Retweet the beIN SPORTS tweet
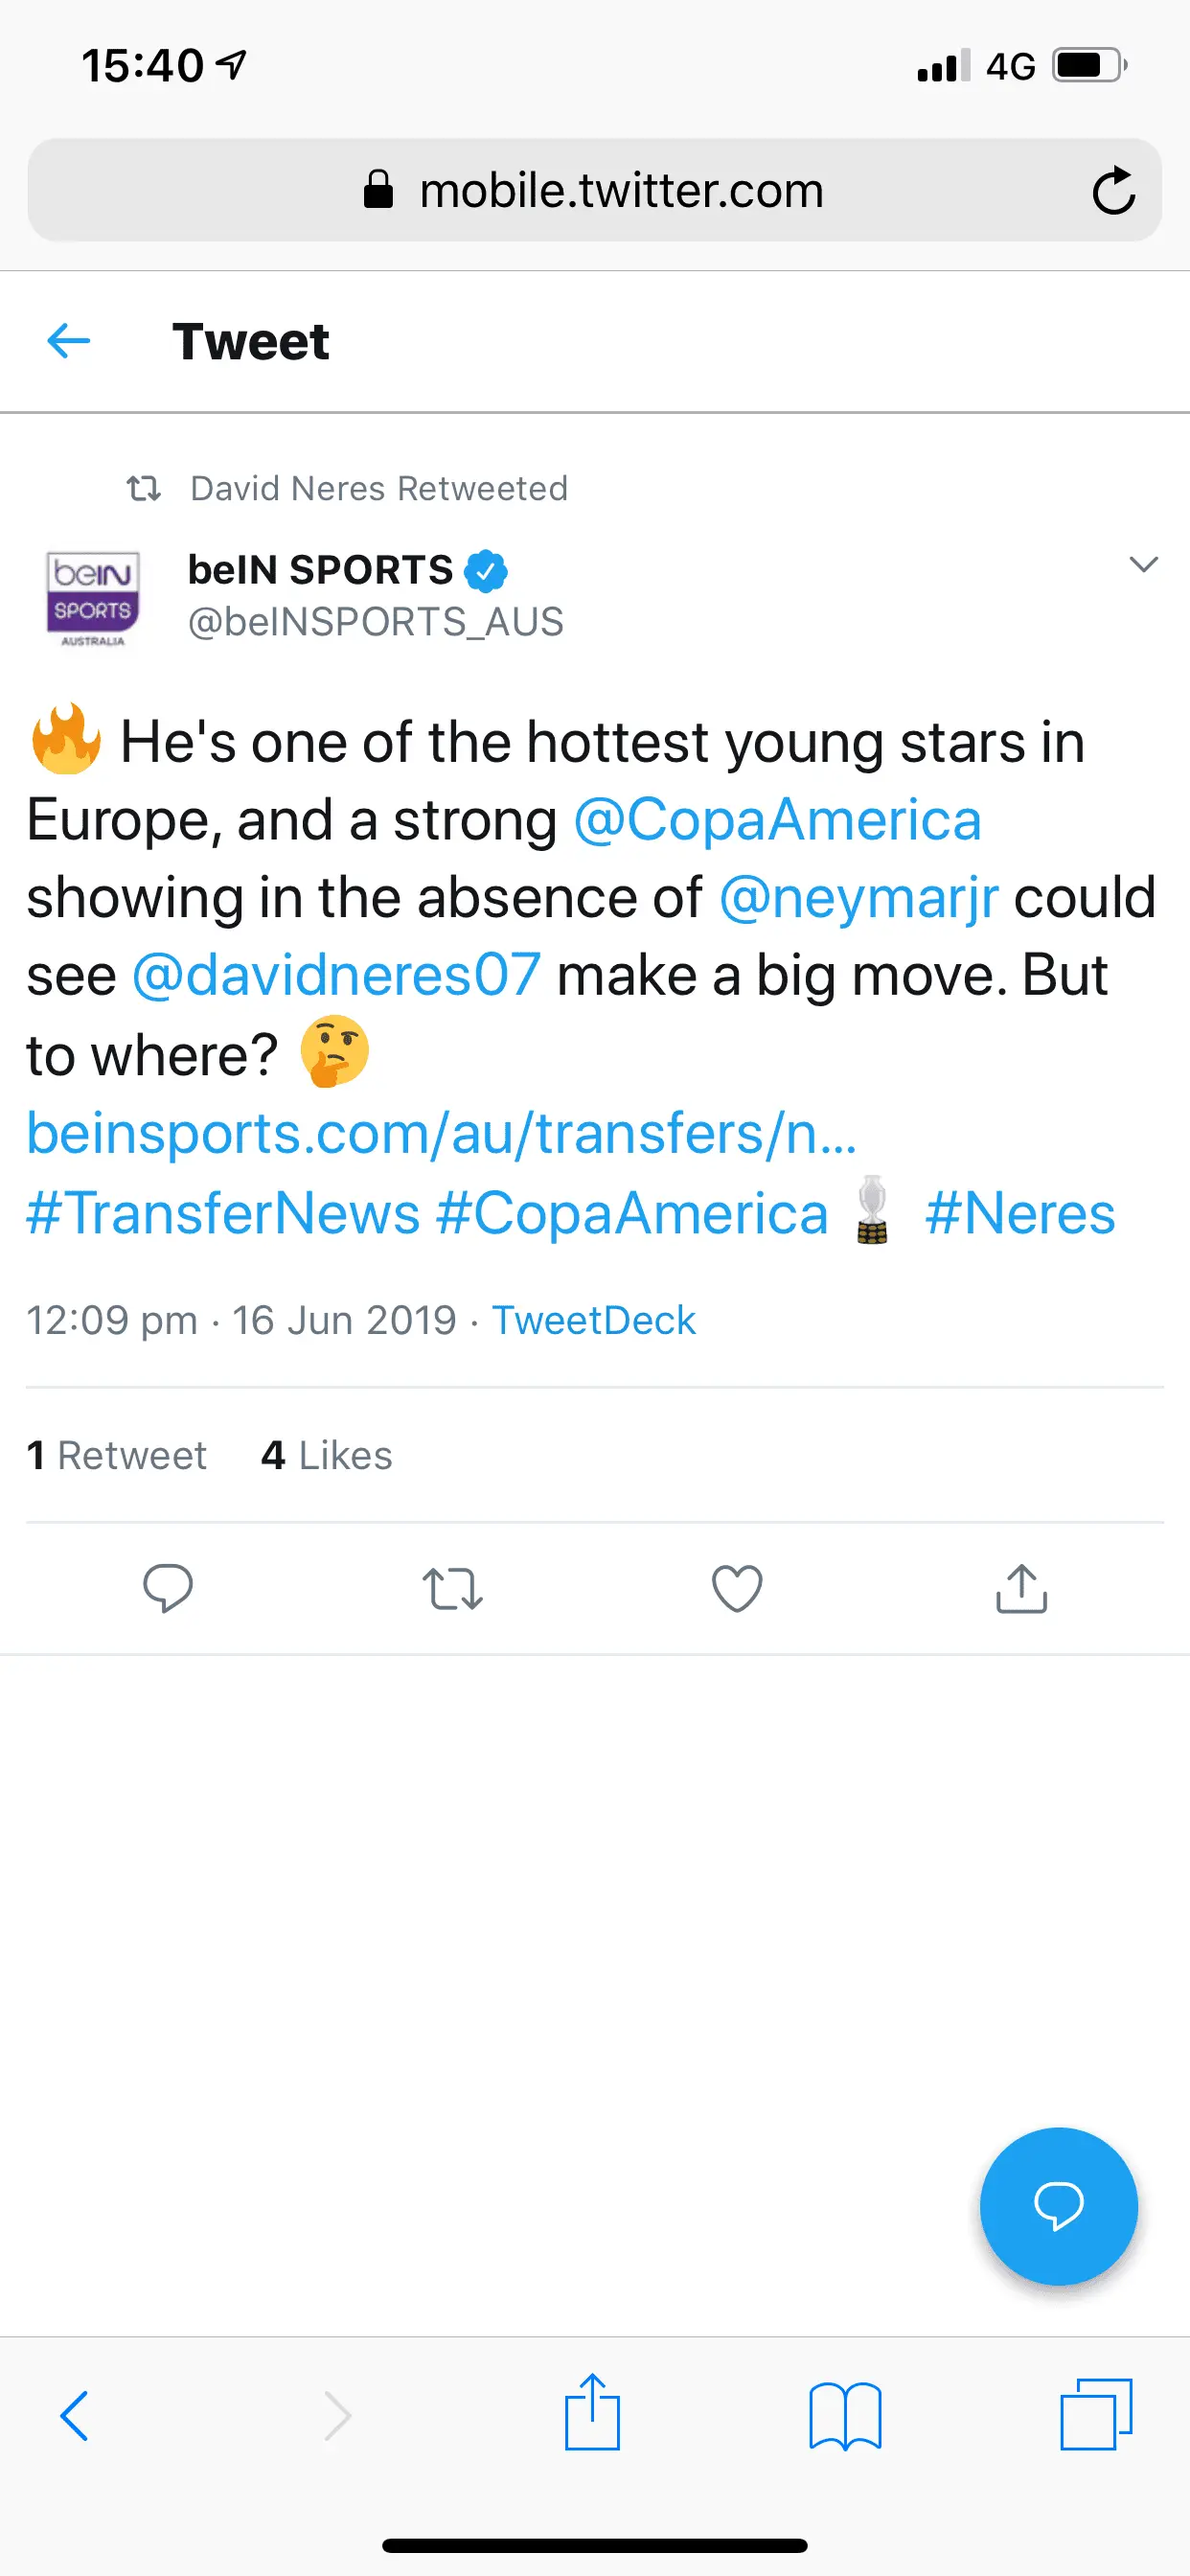This screenshot has width=1190, height=2576. pyautogui.click(x=452, y=1588)
